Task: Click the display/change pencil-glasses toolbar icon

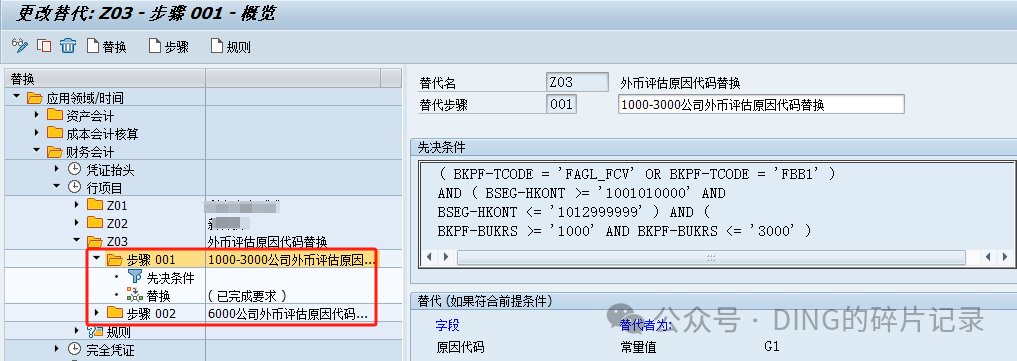Action: click(x=20, y=46)
